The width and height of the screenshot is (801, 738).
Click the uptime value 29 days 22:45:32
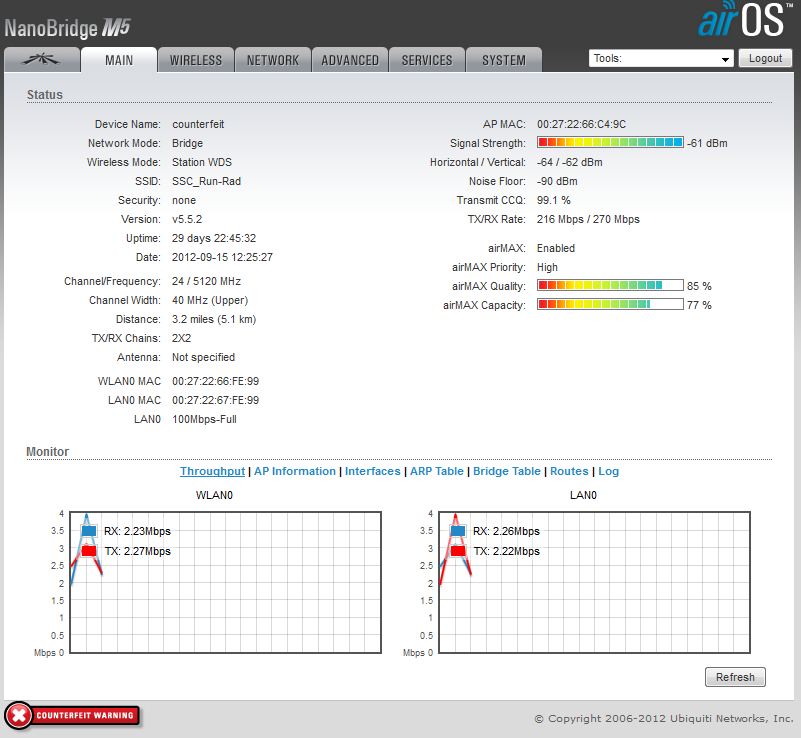[214, 238]
